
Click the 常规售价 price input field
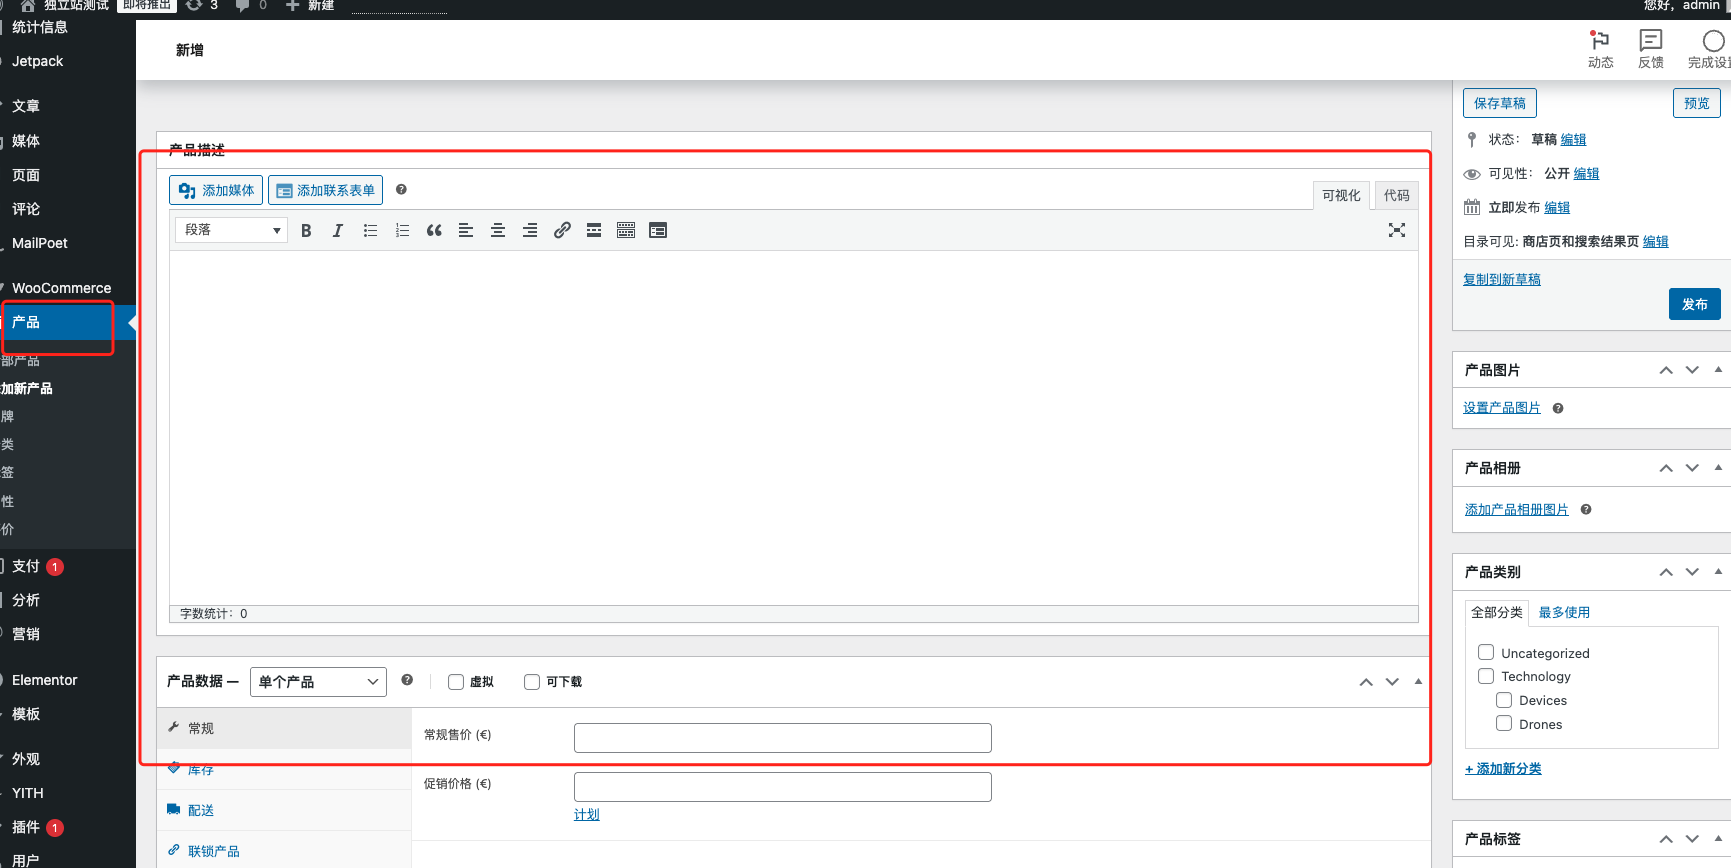coord(782,738)
